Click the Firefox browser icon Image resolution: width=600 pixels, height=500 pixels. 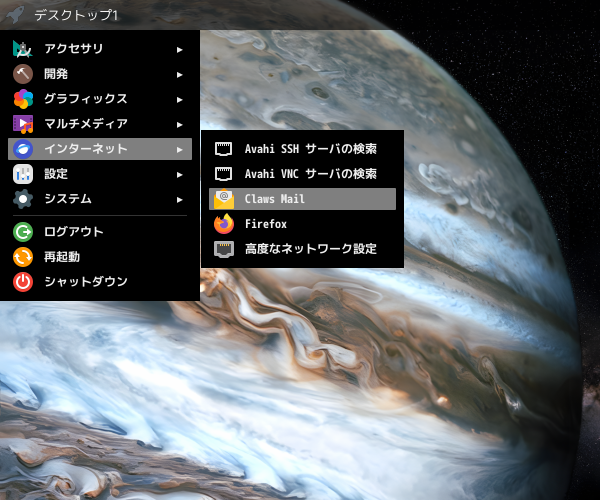click(224, 224)
